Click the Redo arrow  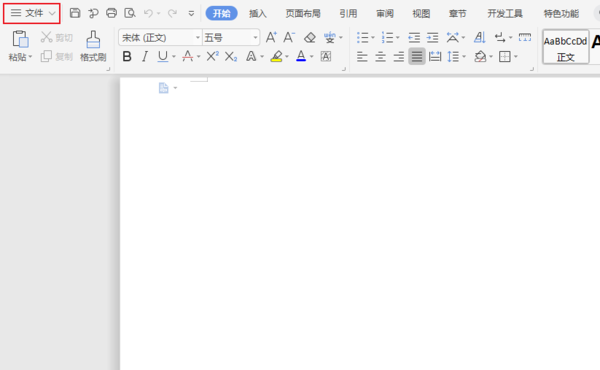[x=173, y=13]
